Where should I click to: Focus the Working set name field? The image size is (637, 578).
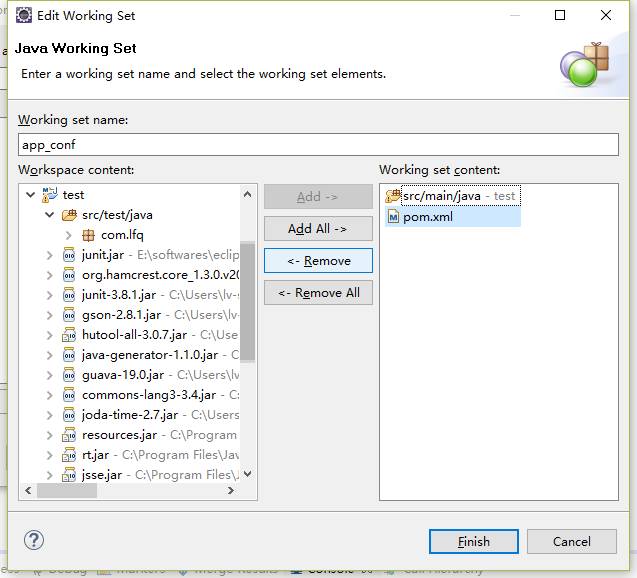coord(318,145)
